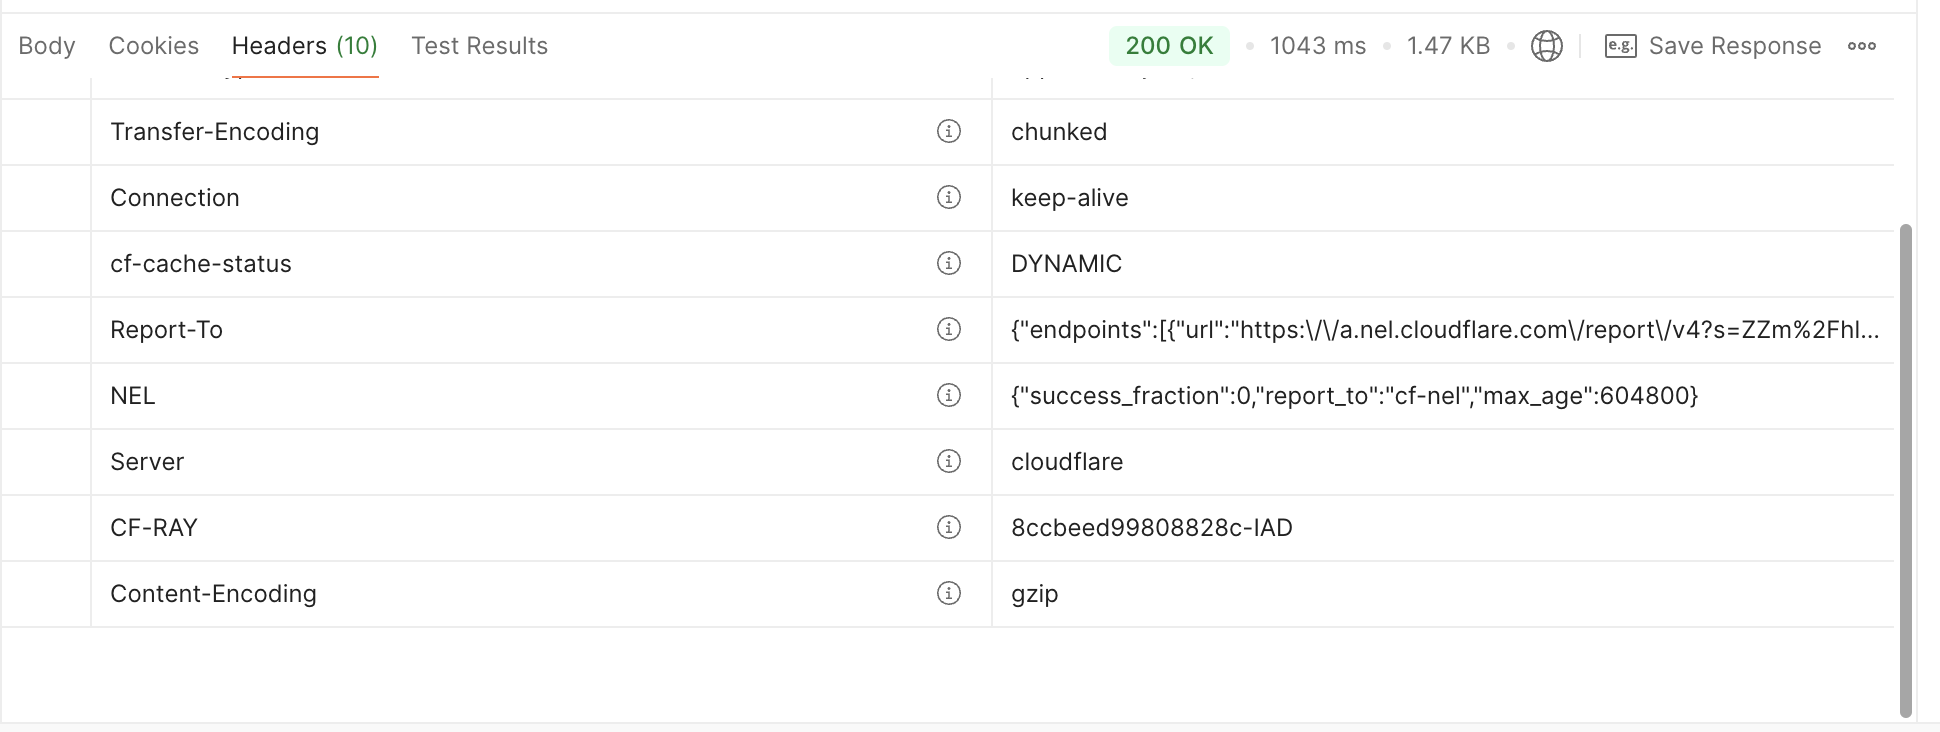Click info icon beside Transfer-Encoding header
1940x732 pixels.
pyautogui.click(x=948, y=131)
